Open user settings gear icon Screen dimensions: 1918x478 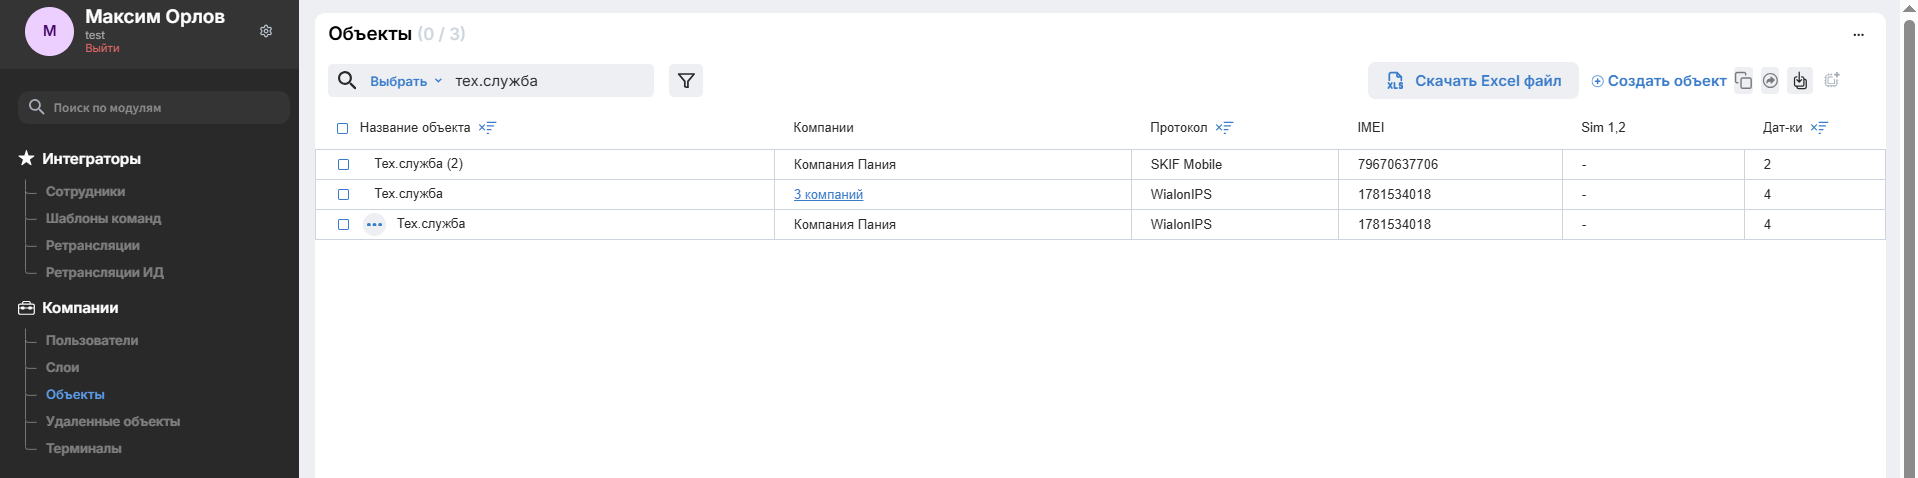click(266, 31)
